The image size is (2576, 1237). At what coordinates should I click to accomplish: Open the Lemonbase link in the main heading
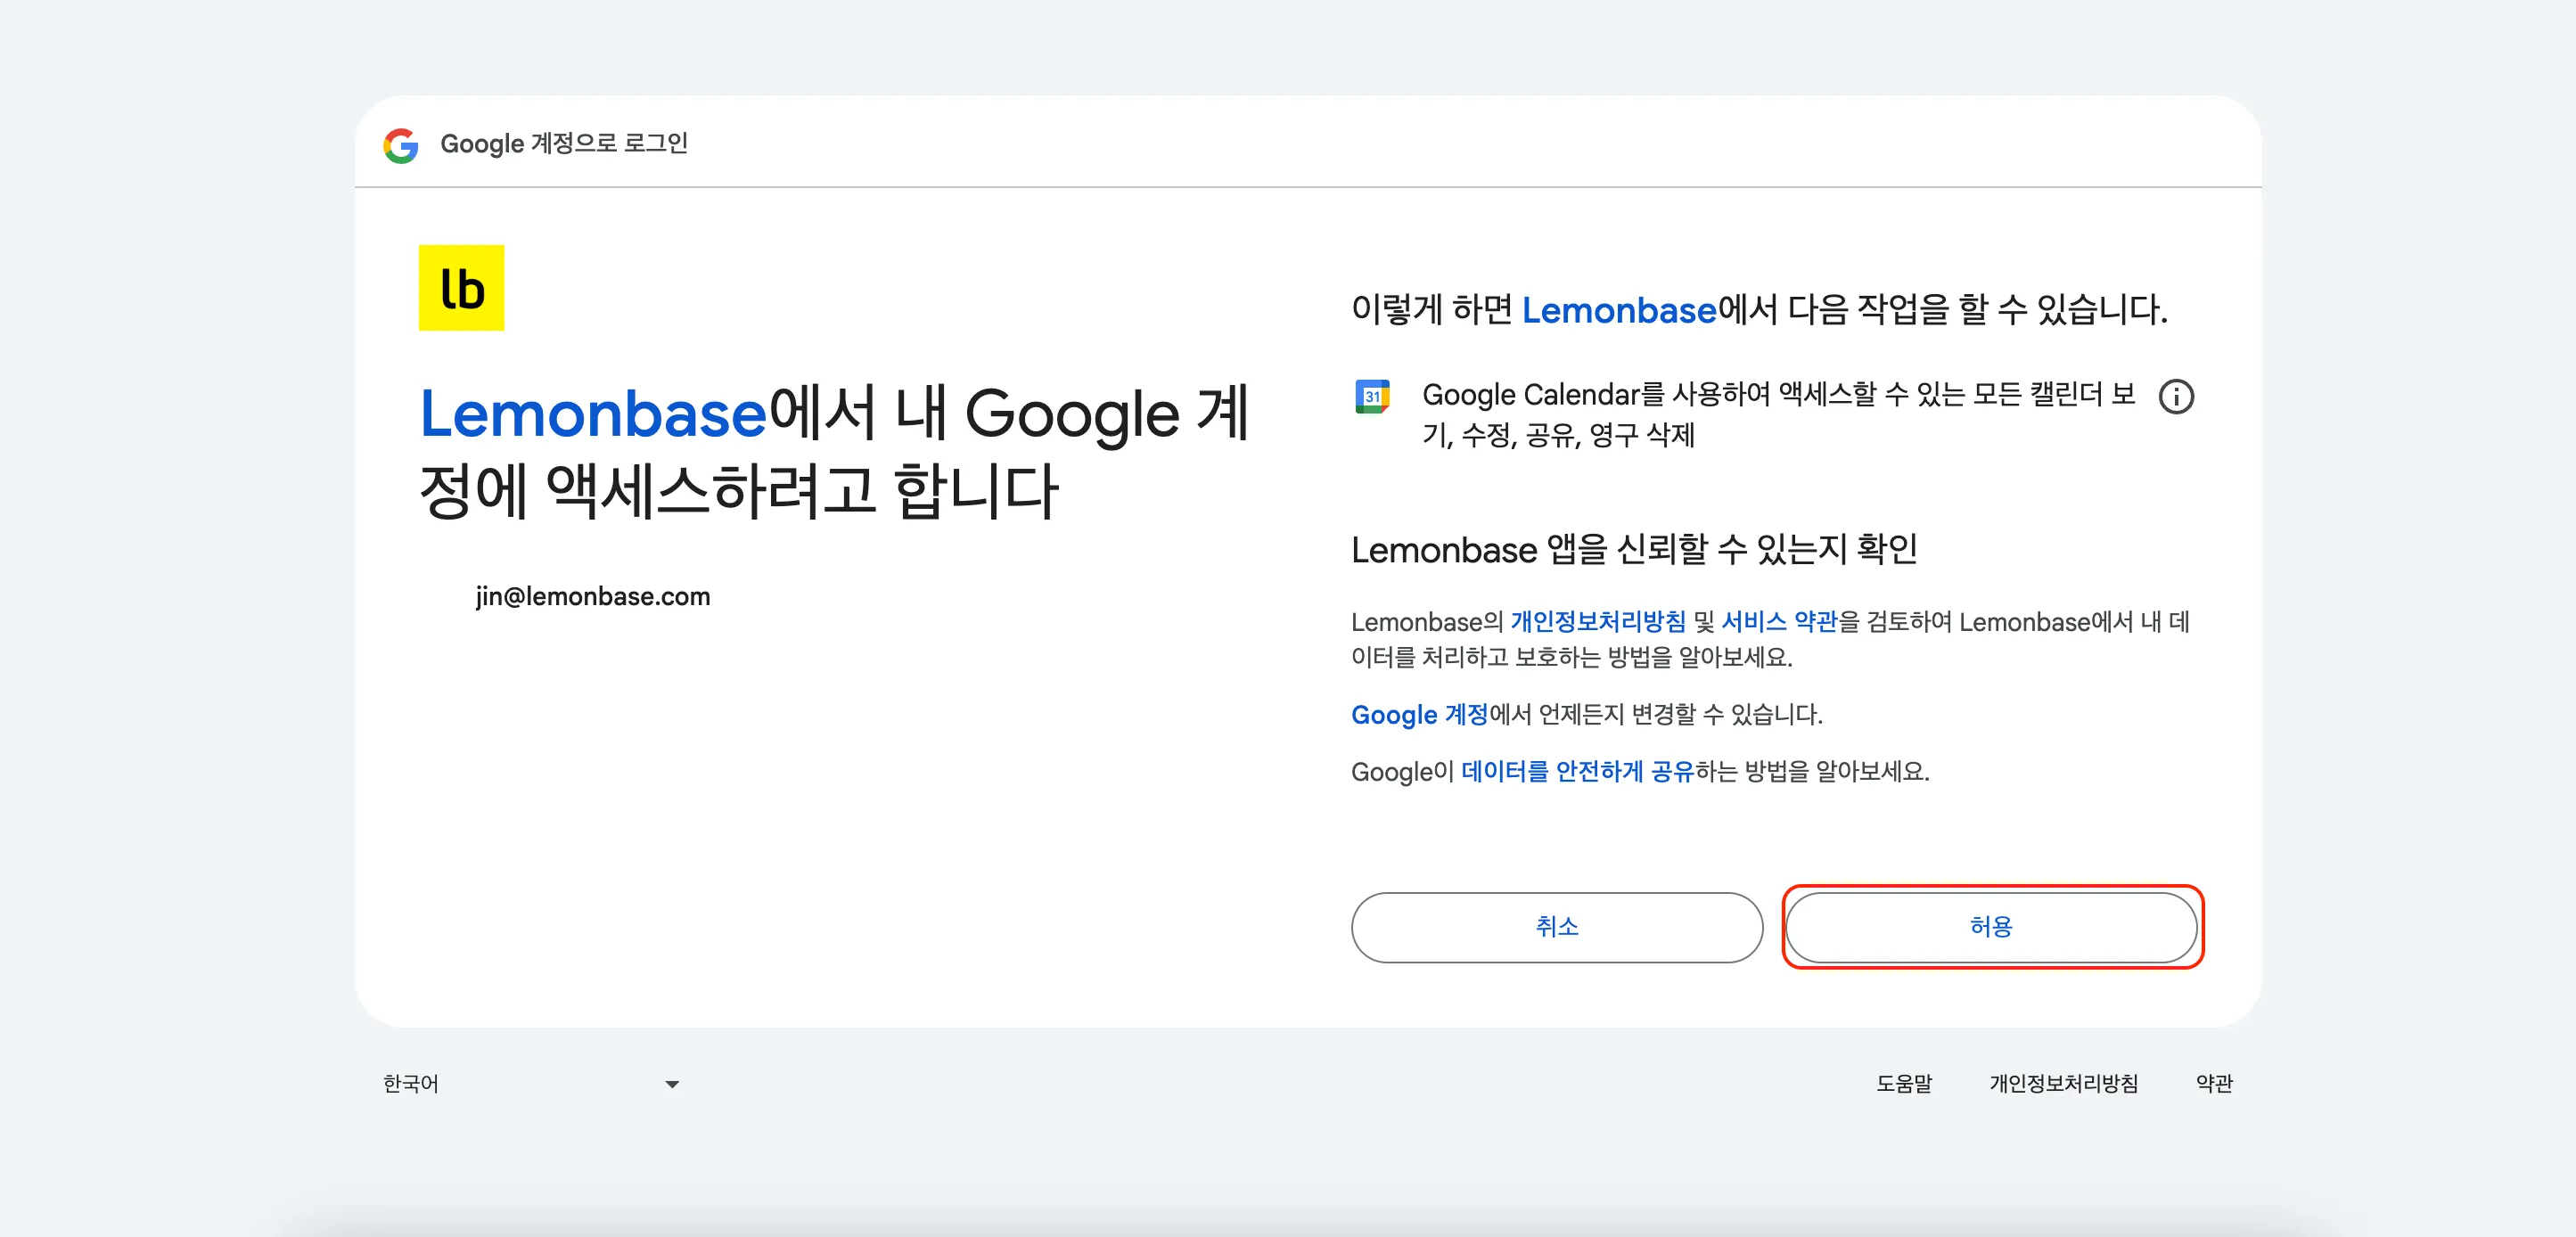[593, 414]
